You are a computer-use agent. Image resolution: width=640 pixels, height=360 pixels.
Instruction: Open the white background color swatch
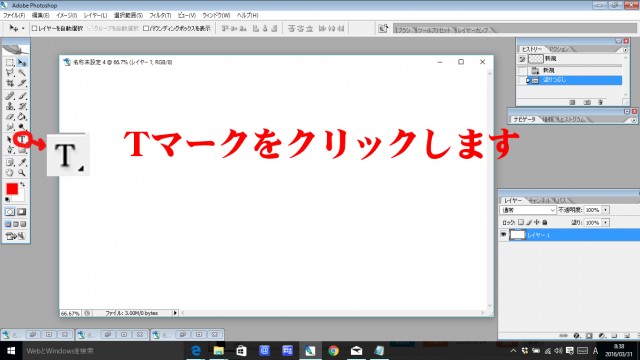pos(20,197)
